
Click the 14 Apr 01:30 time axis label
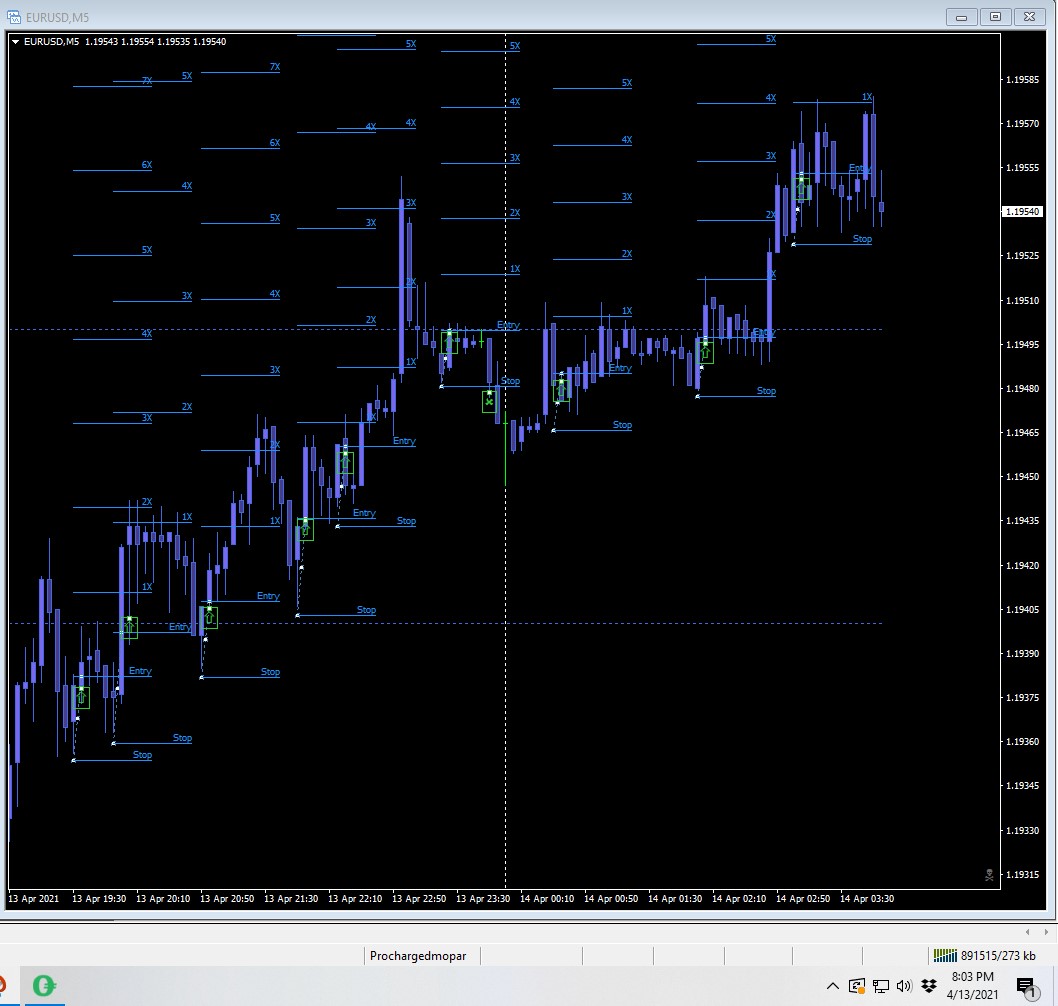(x=675, y=899)
